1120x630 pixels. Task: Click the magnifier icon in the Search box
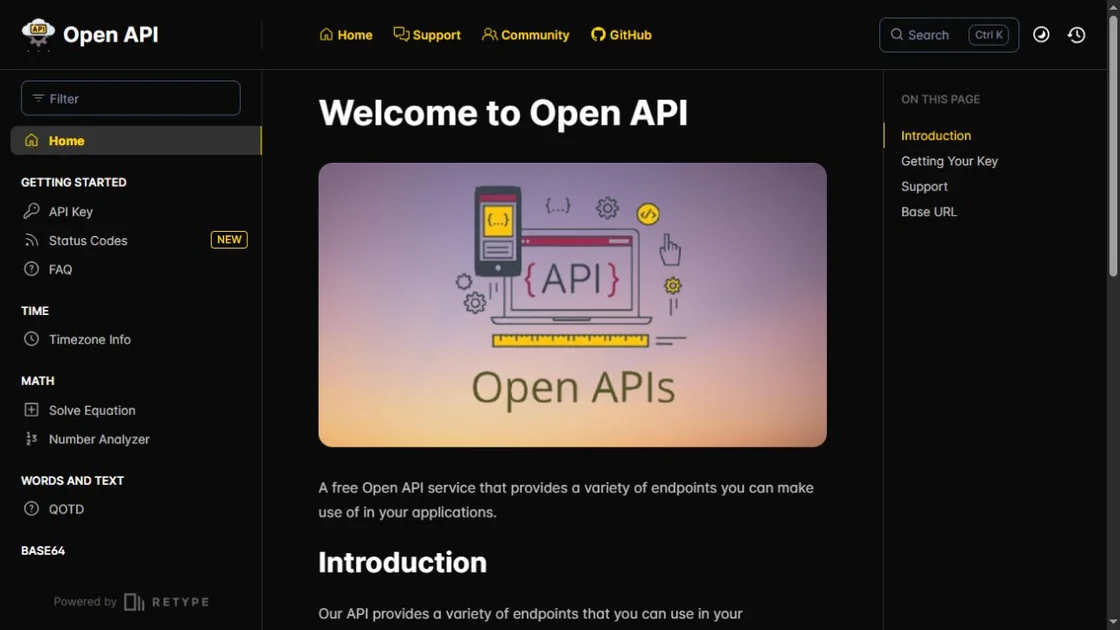coord(896,34)
